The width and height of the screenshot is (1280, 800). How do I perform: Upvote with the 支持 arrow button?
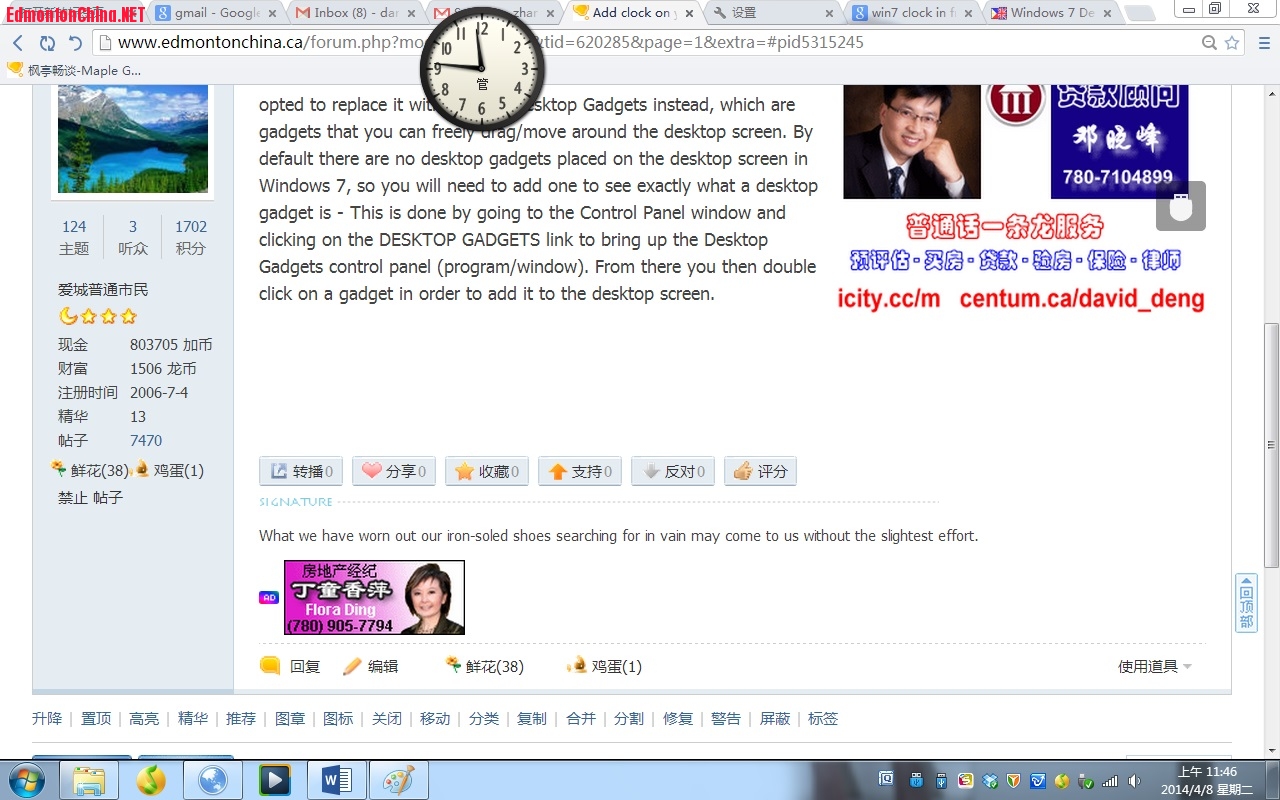tap(580, 472)
